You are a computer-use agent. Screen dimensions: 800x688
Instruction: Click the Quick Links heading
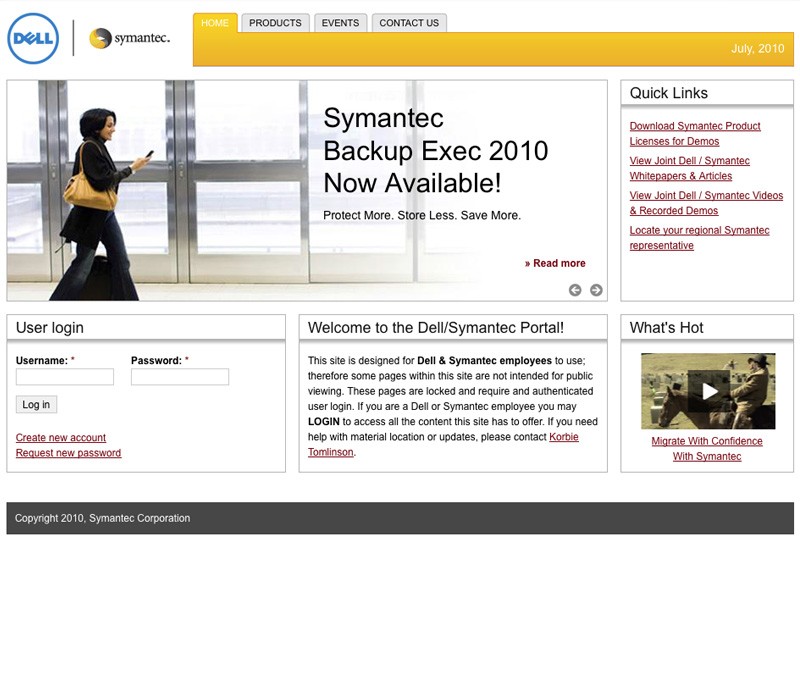click(669, 93)
